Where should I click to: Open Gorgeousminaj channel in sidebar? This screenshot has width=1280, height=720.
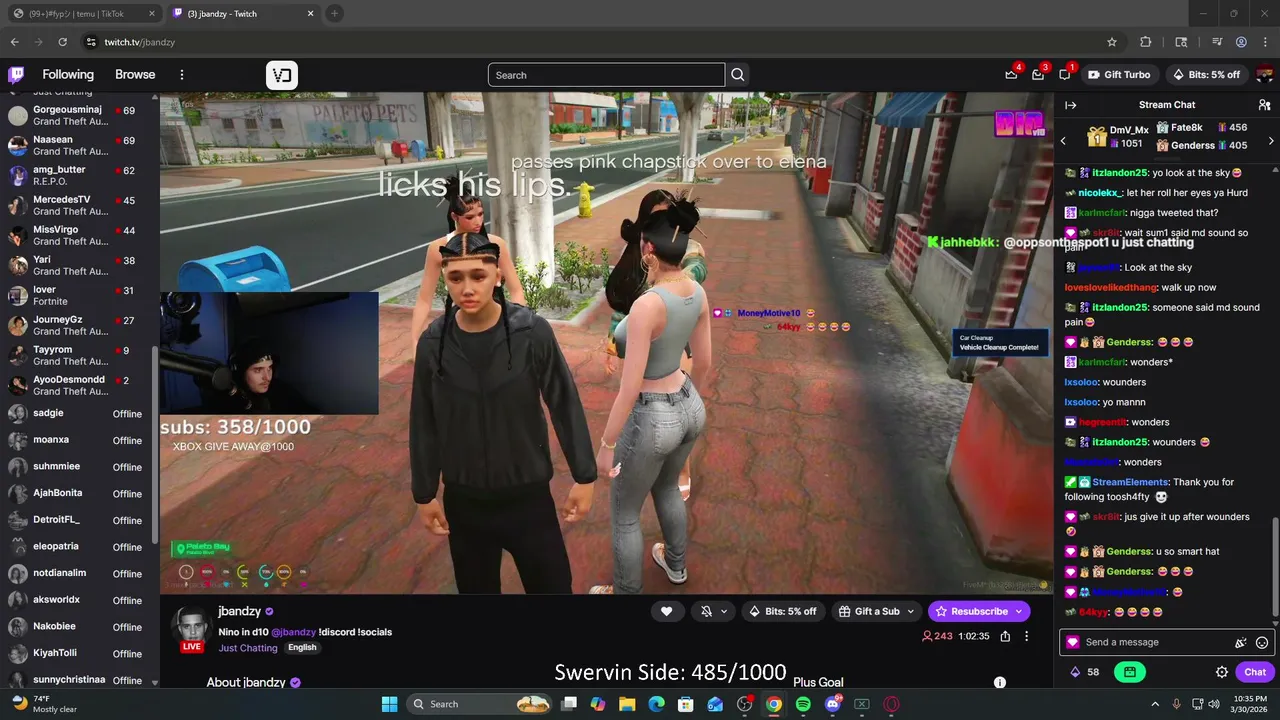point(78,115)
